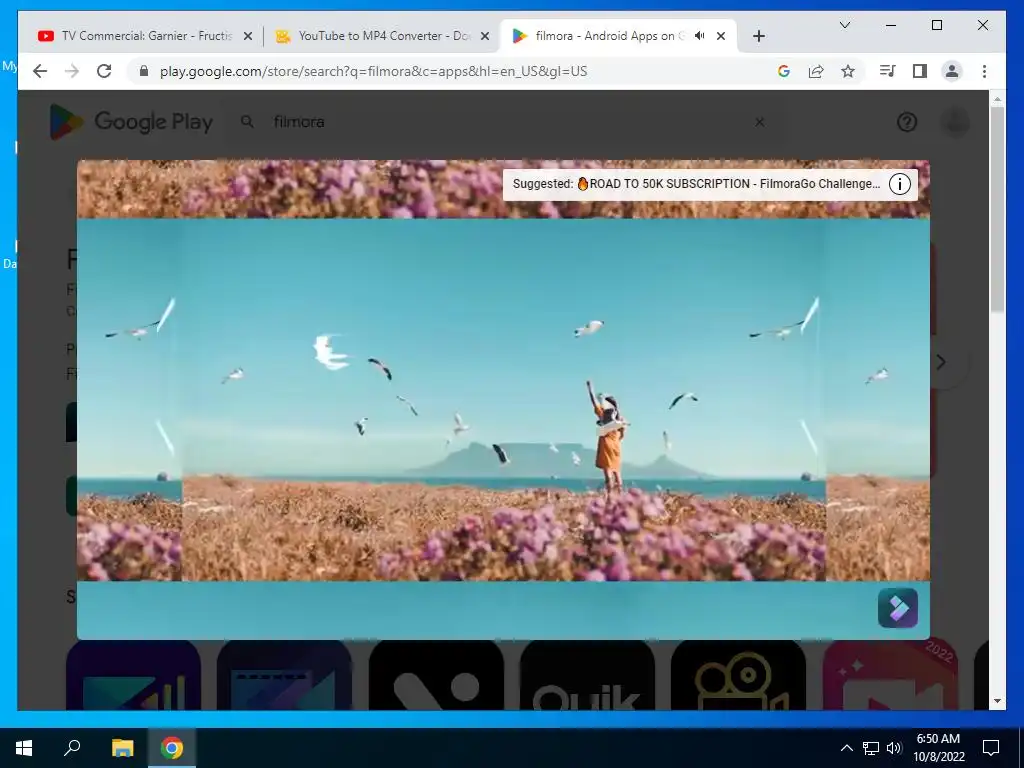Clear the filmora search text

tap(760, 122)
